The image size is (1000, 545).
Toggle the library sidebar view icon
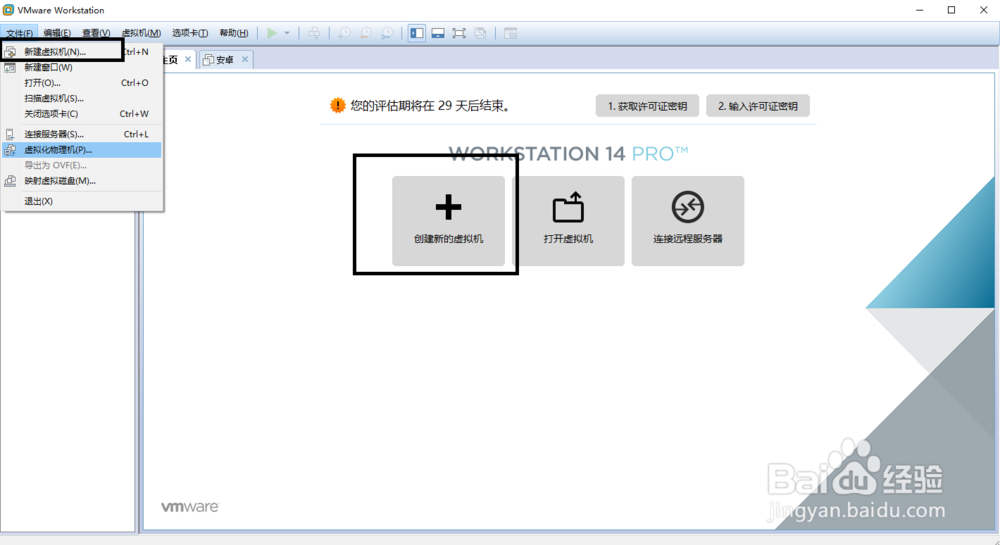pyautogui.click(x=417, y=33)
